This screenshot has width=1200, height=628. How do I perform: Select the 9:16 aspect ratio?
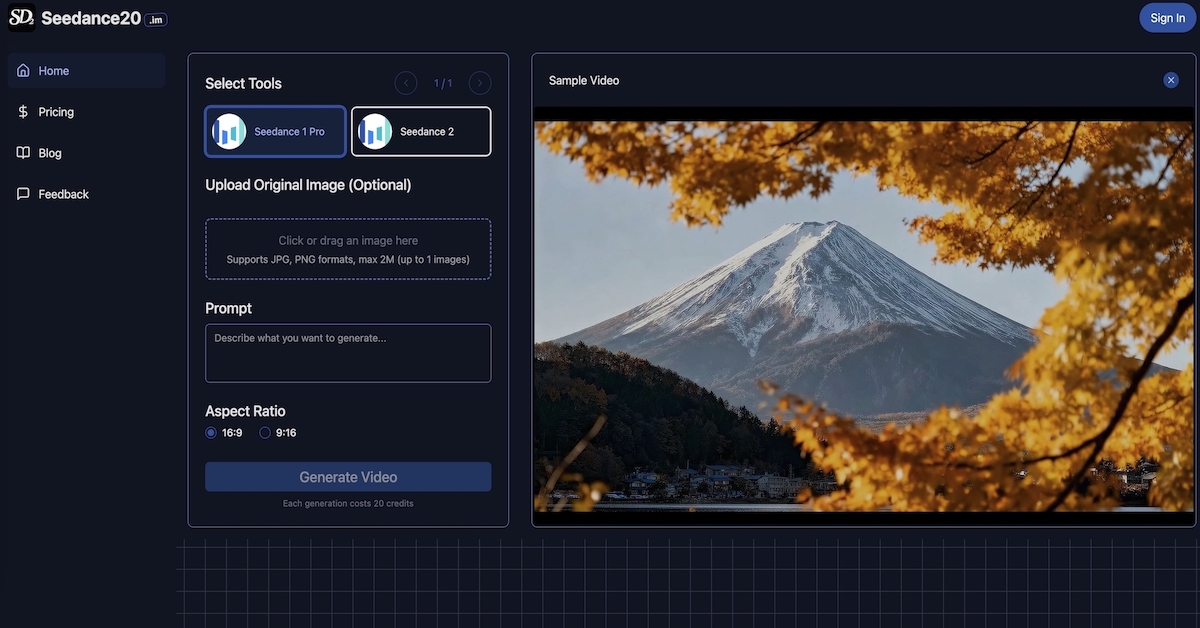265,433
